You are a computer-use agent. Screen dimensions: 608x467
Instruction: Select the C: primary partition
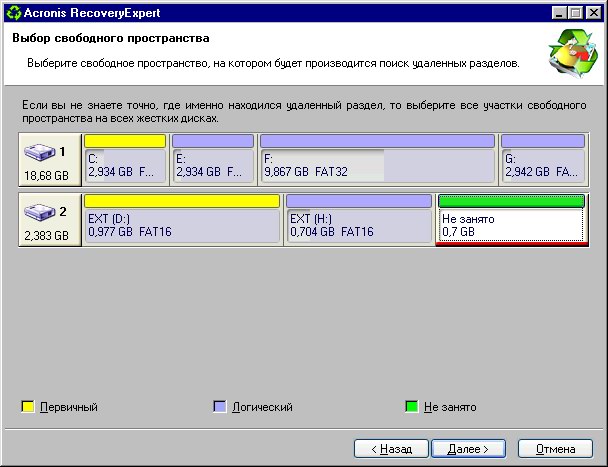tap(124, 165)
